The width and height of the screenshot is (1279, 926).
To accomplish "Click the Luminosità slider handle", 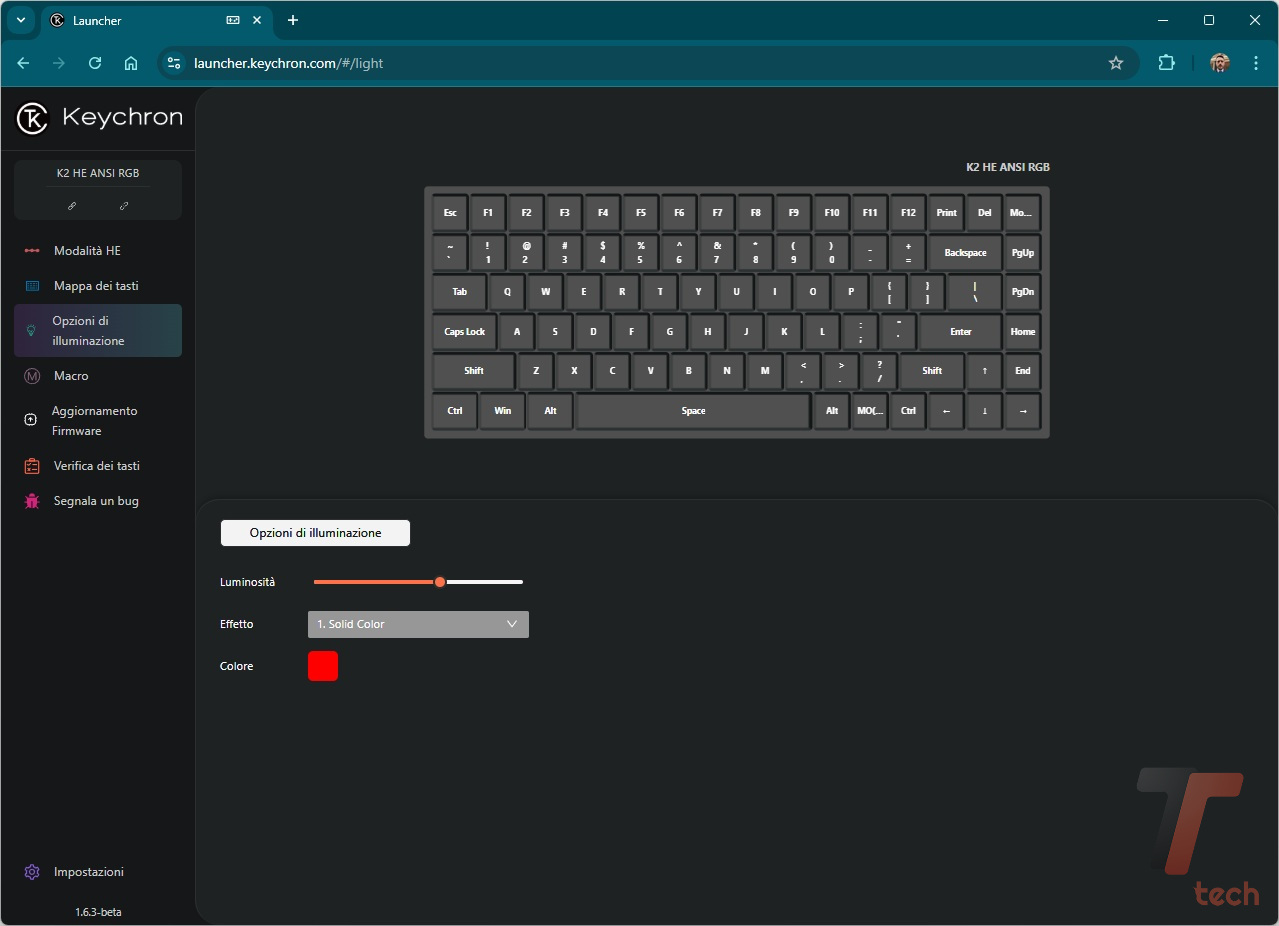I will click(440, 582).
